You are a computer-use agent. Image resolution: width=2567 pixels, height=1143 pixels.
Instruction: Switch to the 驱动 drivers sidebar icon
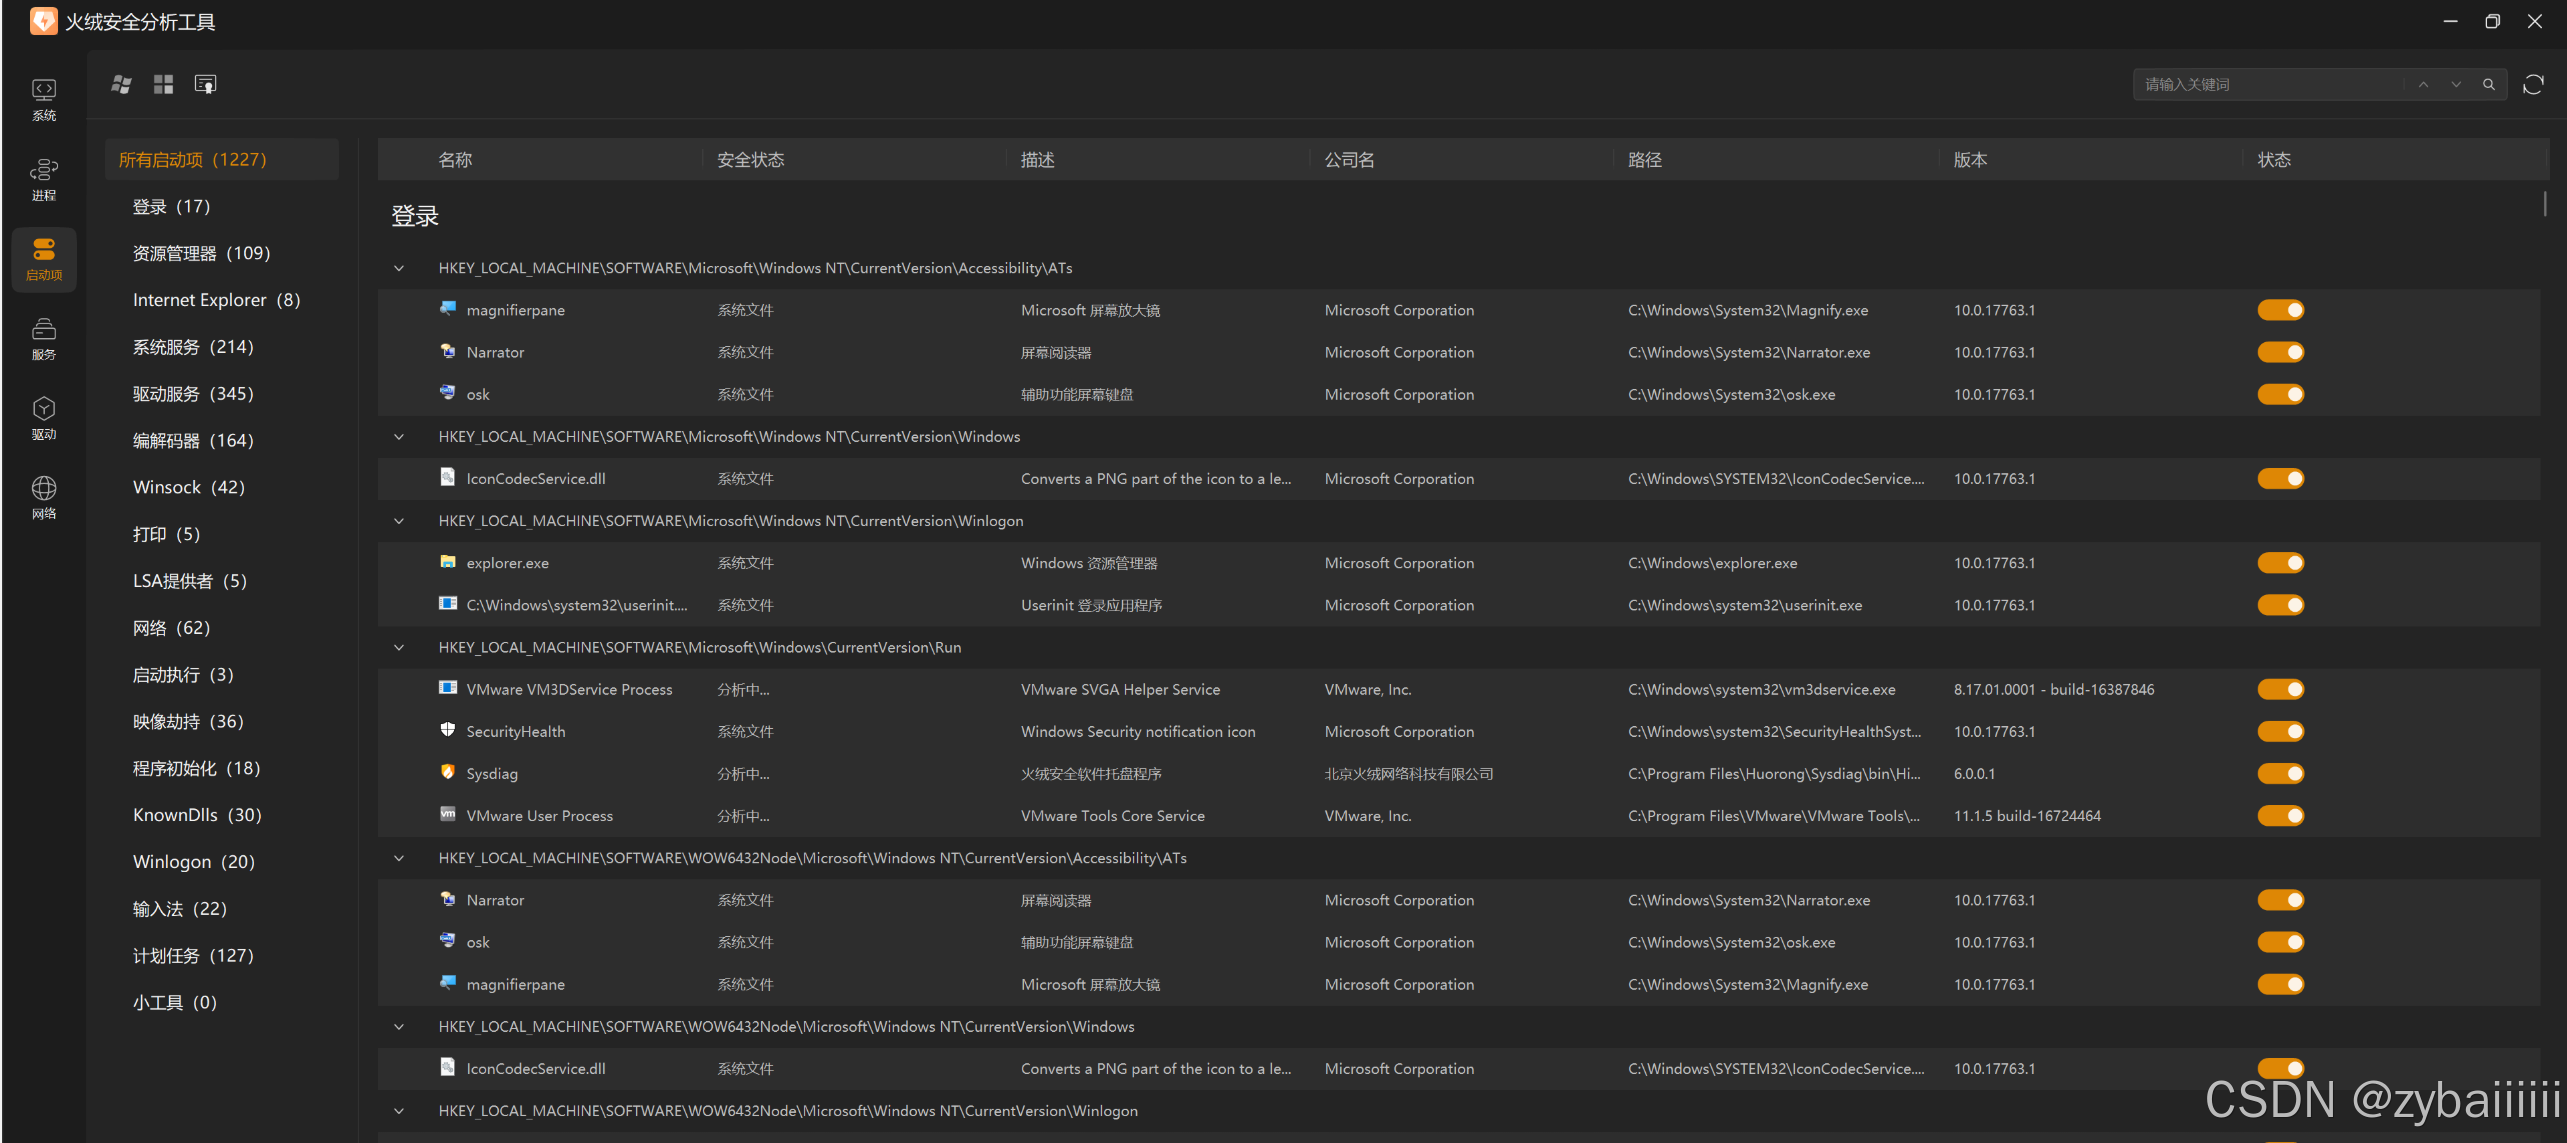[x=44, y=418]
